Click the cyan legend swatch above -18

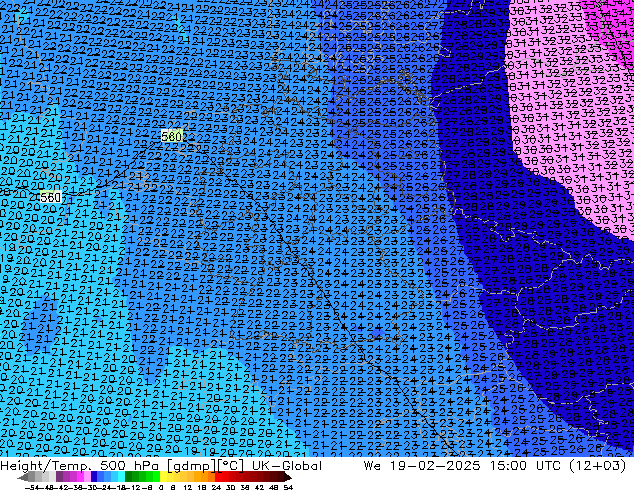pyautogui.click(x=122, y=476)
